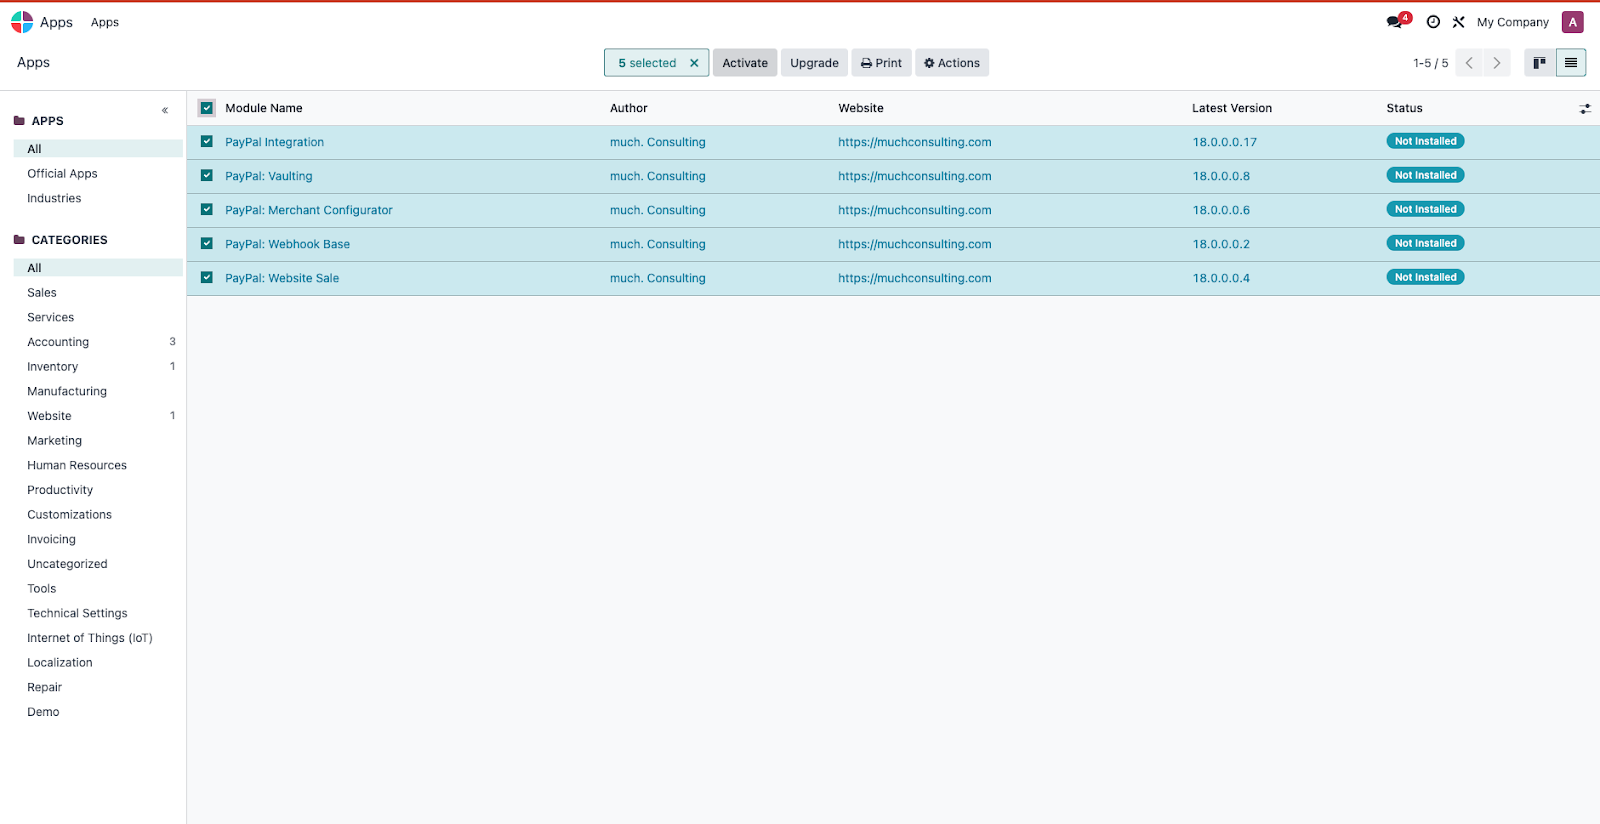1600x824 pixels.
Task: Uncheck the PayPal: Webhook Base checkbox
Action: tap(207, 244)
